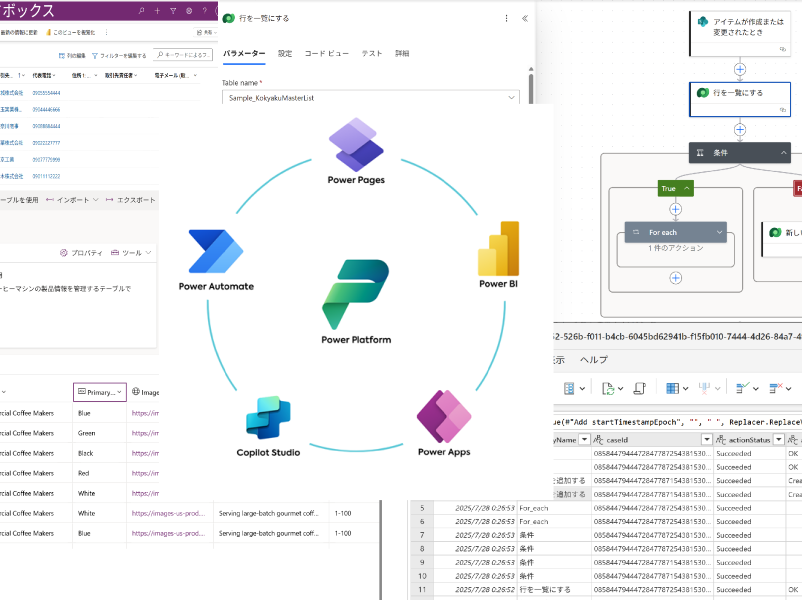Image resolution: width=802 pixels, height=600 pixels.
Task: Click the インポート button
Action: coord(71,200)
